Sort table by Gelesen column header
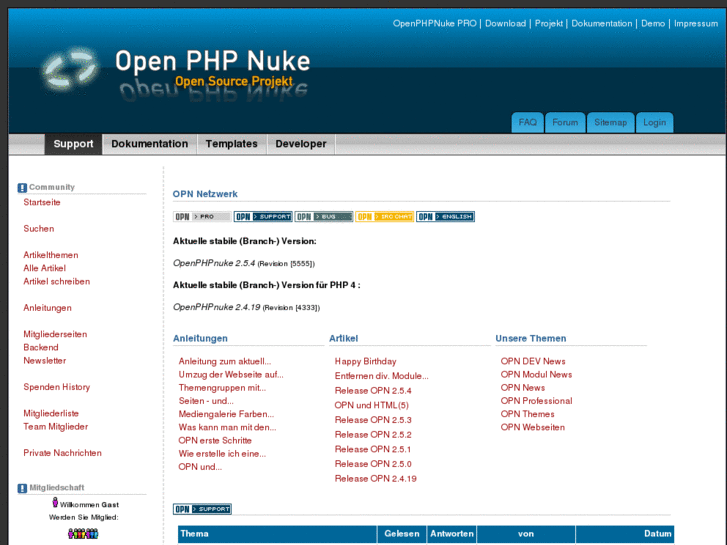Viewport: 727px width, 545px height. pyautogui.click(x=402, y=534)
